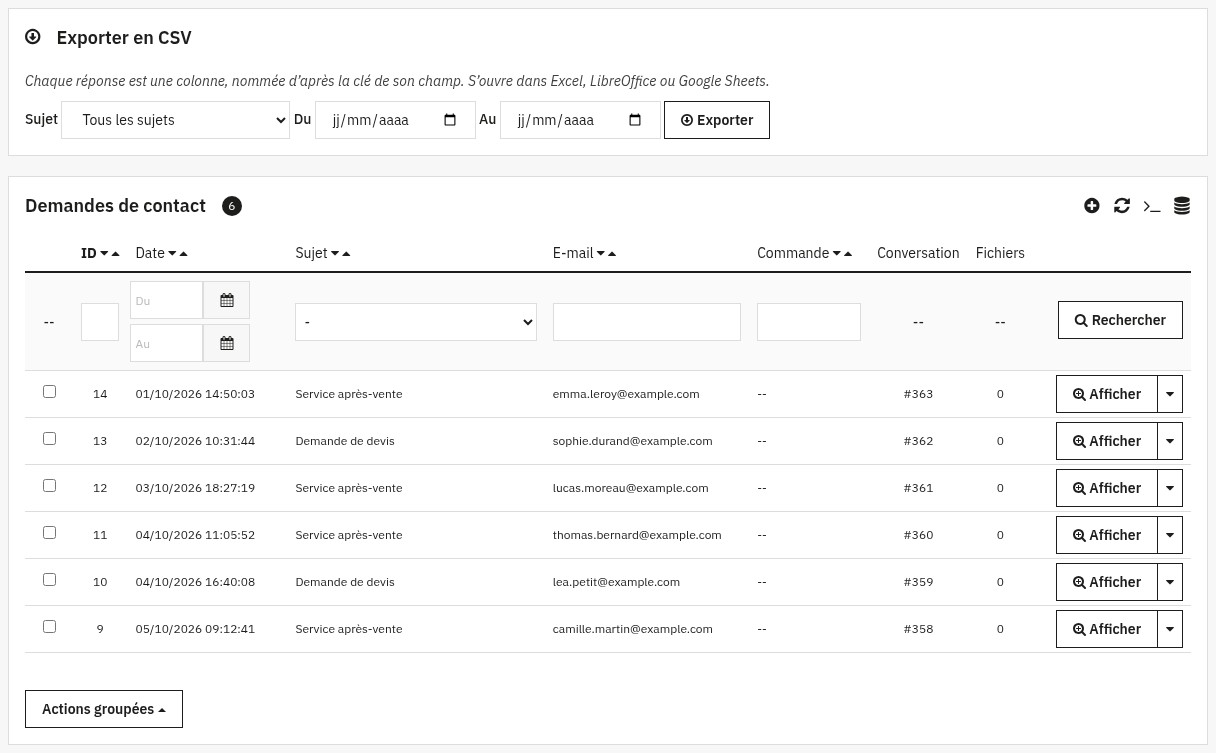View request ID 9 with Afficher
The image size is (1216, 753).
[1107, 629]
